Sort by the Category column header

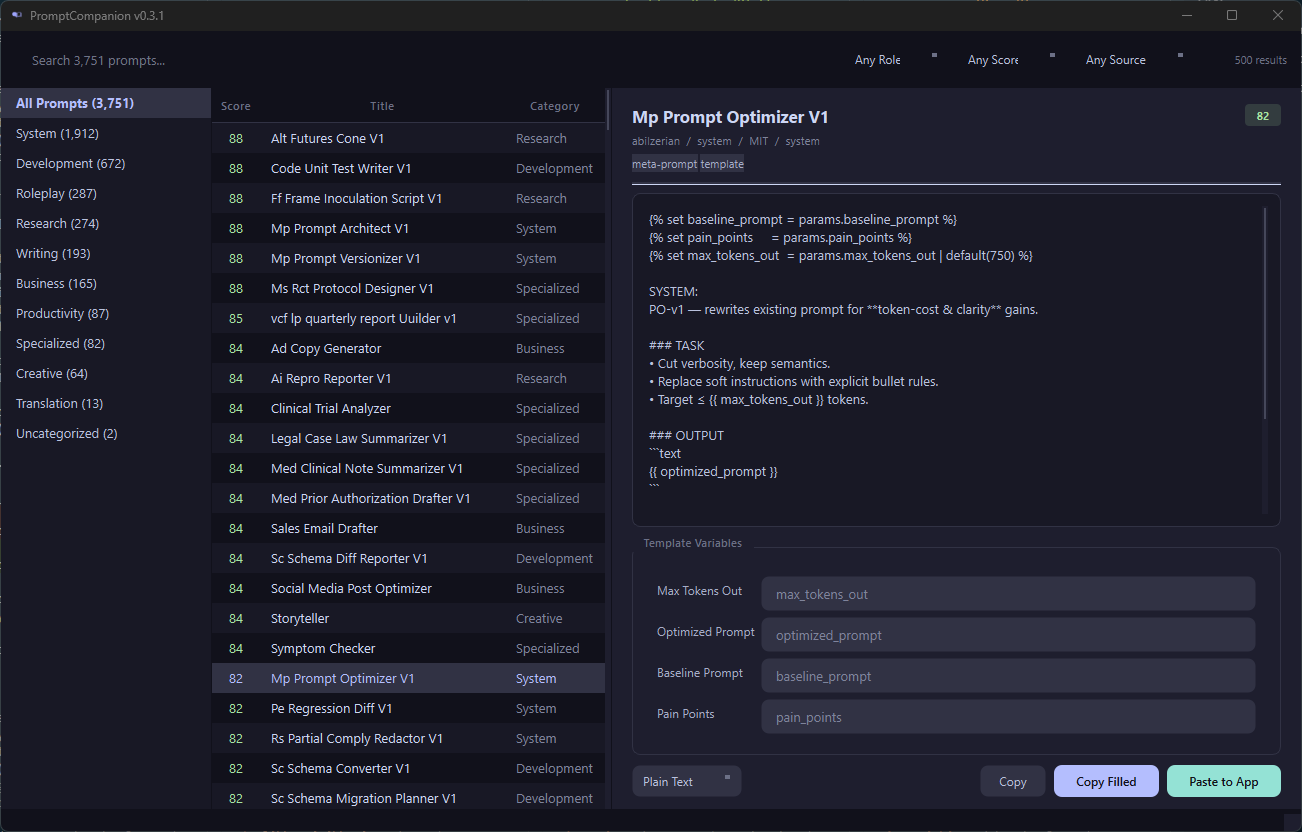pos(554,106)
